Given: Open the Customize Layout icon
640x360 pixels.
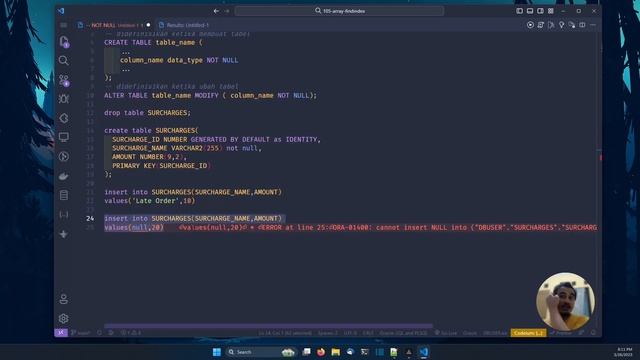Looking at the screenshot, I should [x=551, y=11].
